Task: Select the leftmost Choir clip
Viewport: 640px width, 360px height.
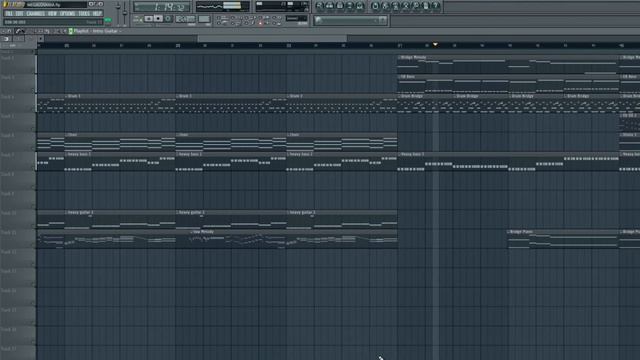Action: (120, 142)
